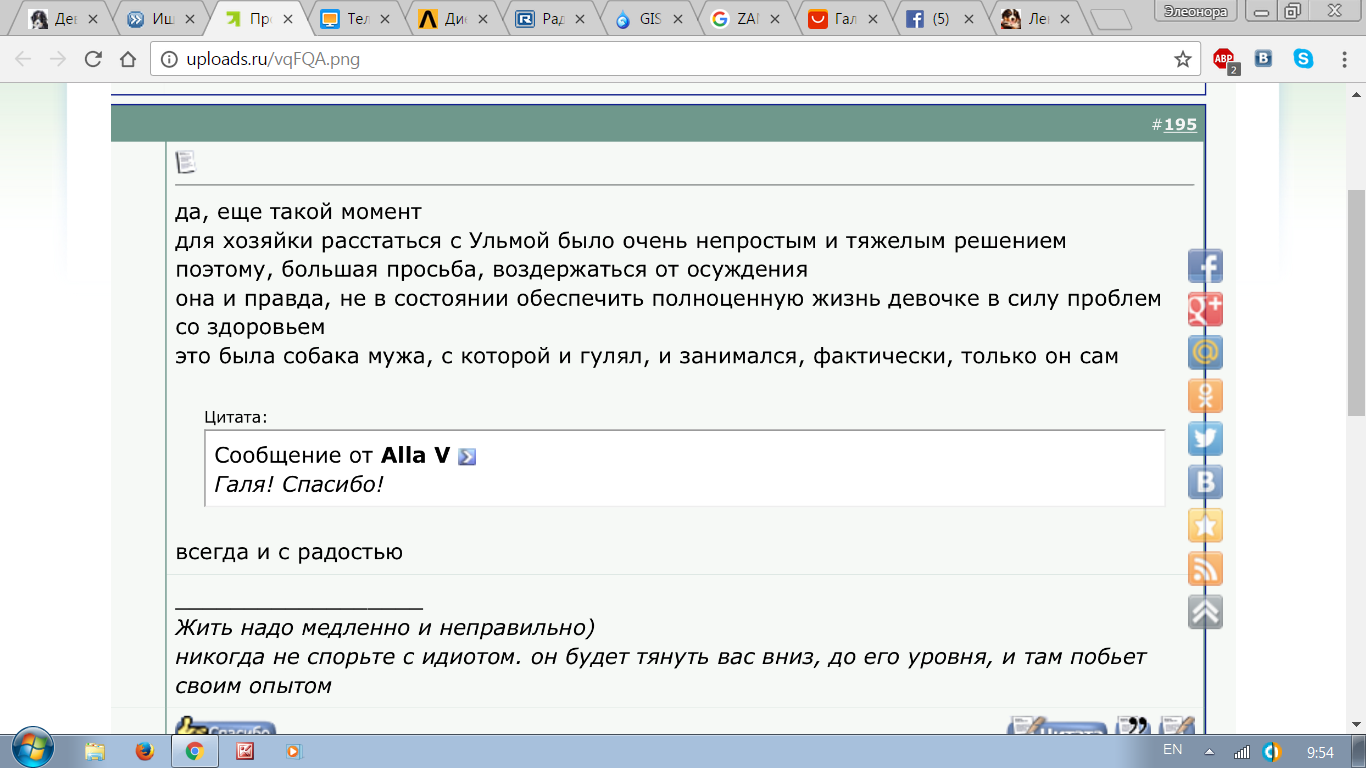The height and width of the screenshot is (768, 1366).
Task: Open Firefox from the taskbar
Action: 143,751
